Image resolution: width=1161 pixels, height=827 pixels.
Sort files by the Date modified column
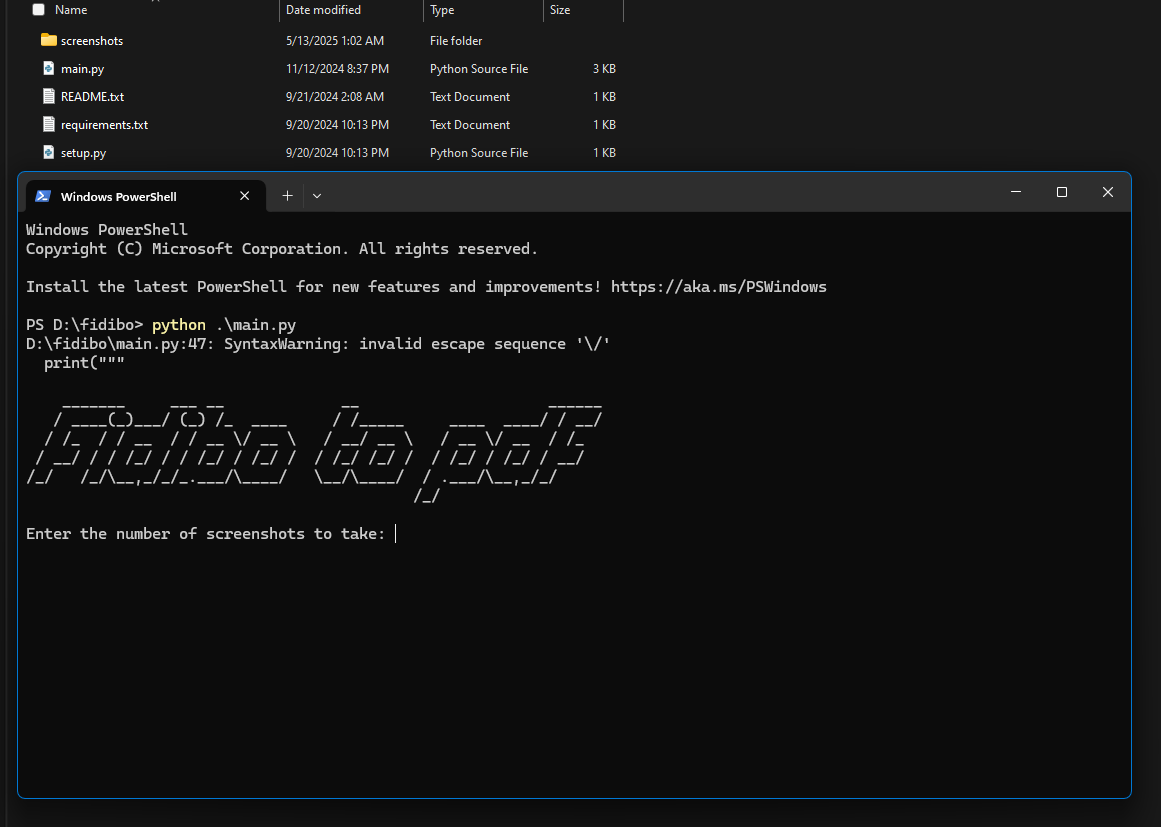click(x=322, y=9)
